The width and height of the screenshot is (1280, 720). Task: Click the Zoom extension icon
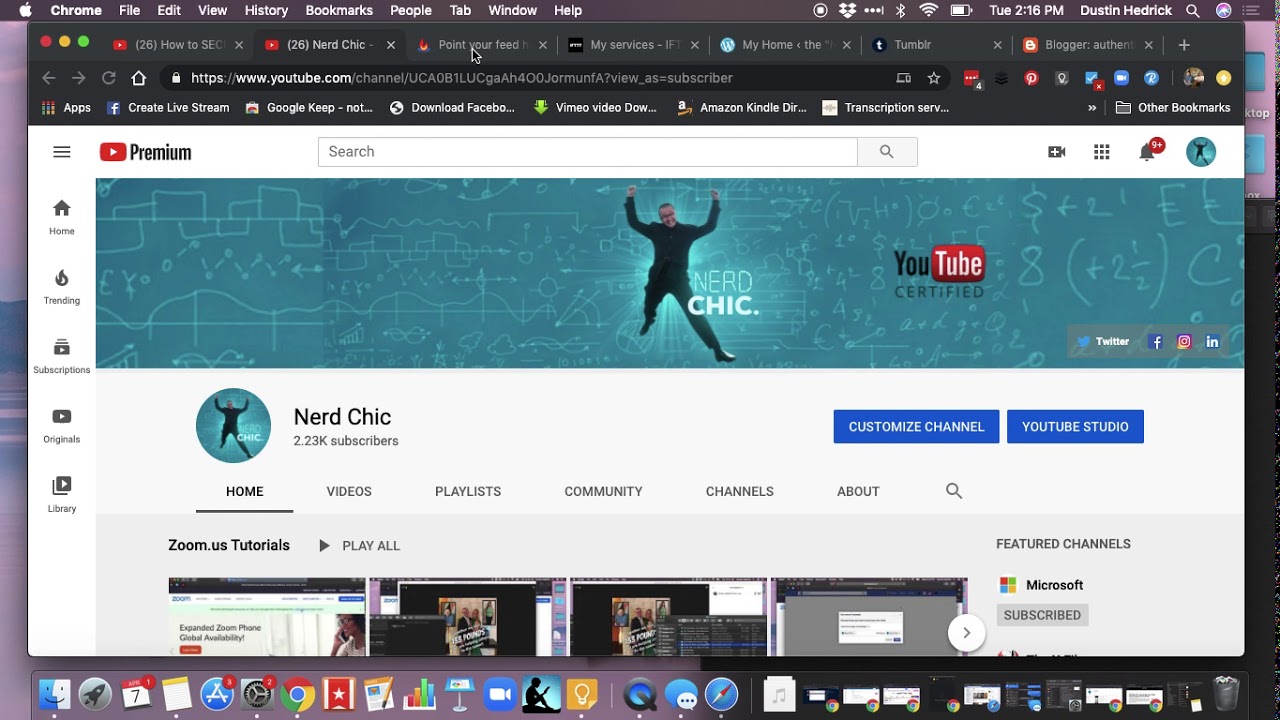point(1121,78)
